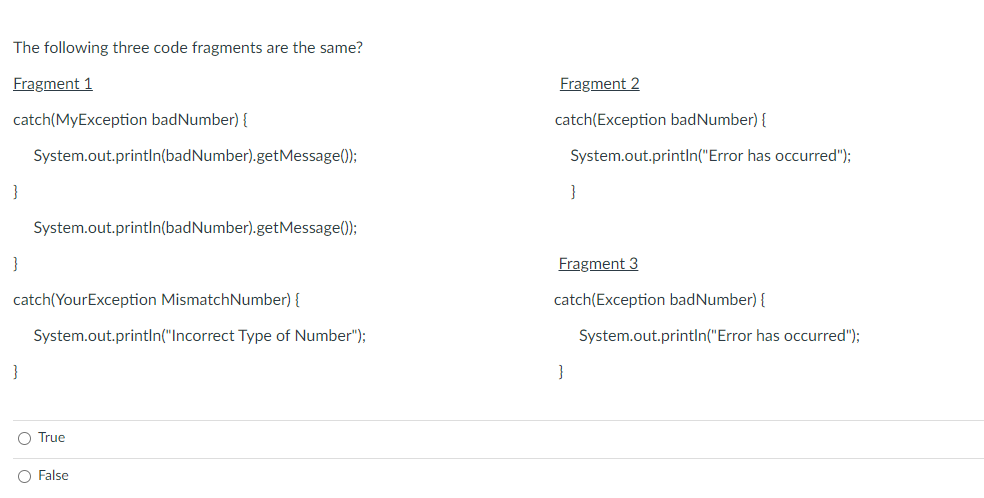
Task: Click the question text about three code fragments
Action: (x=188, y=48)
